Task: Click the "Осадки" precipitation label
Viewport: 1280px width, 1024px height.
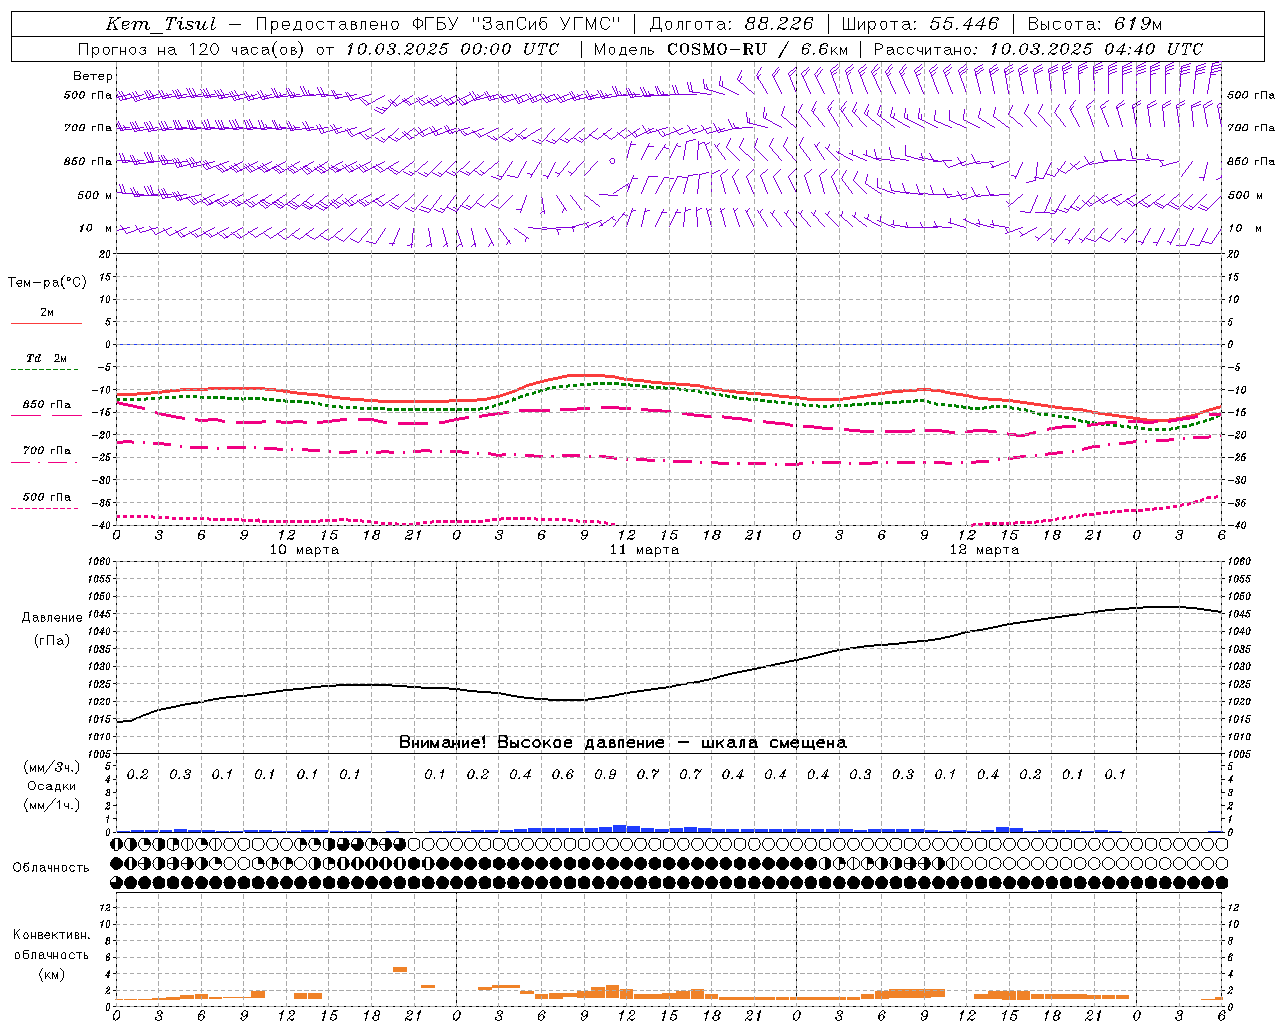Action: pos(51,786)
